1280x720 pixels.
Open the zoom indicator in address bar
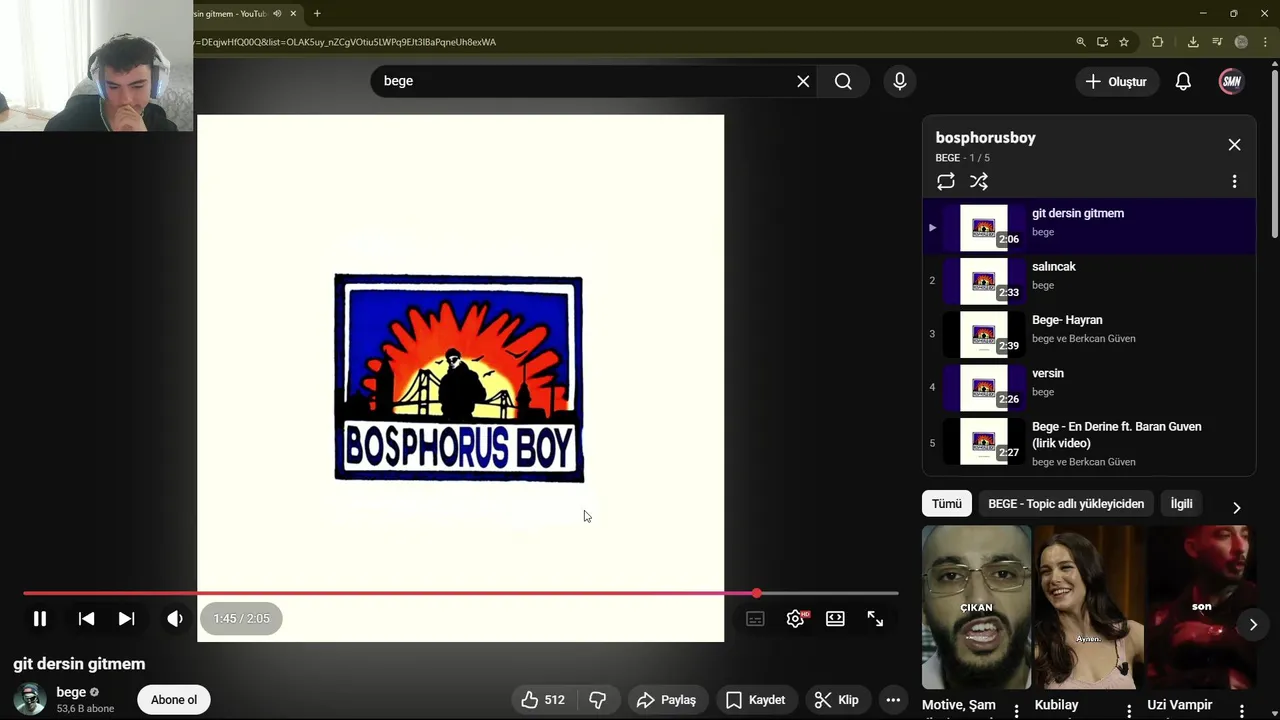point(1080,42)
